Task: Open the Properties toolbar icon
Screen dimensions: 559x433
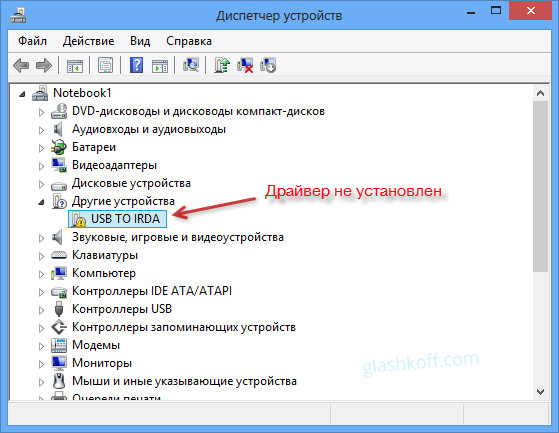Action: coord(106,66)
